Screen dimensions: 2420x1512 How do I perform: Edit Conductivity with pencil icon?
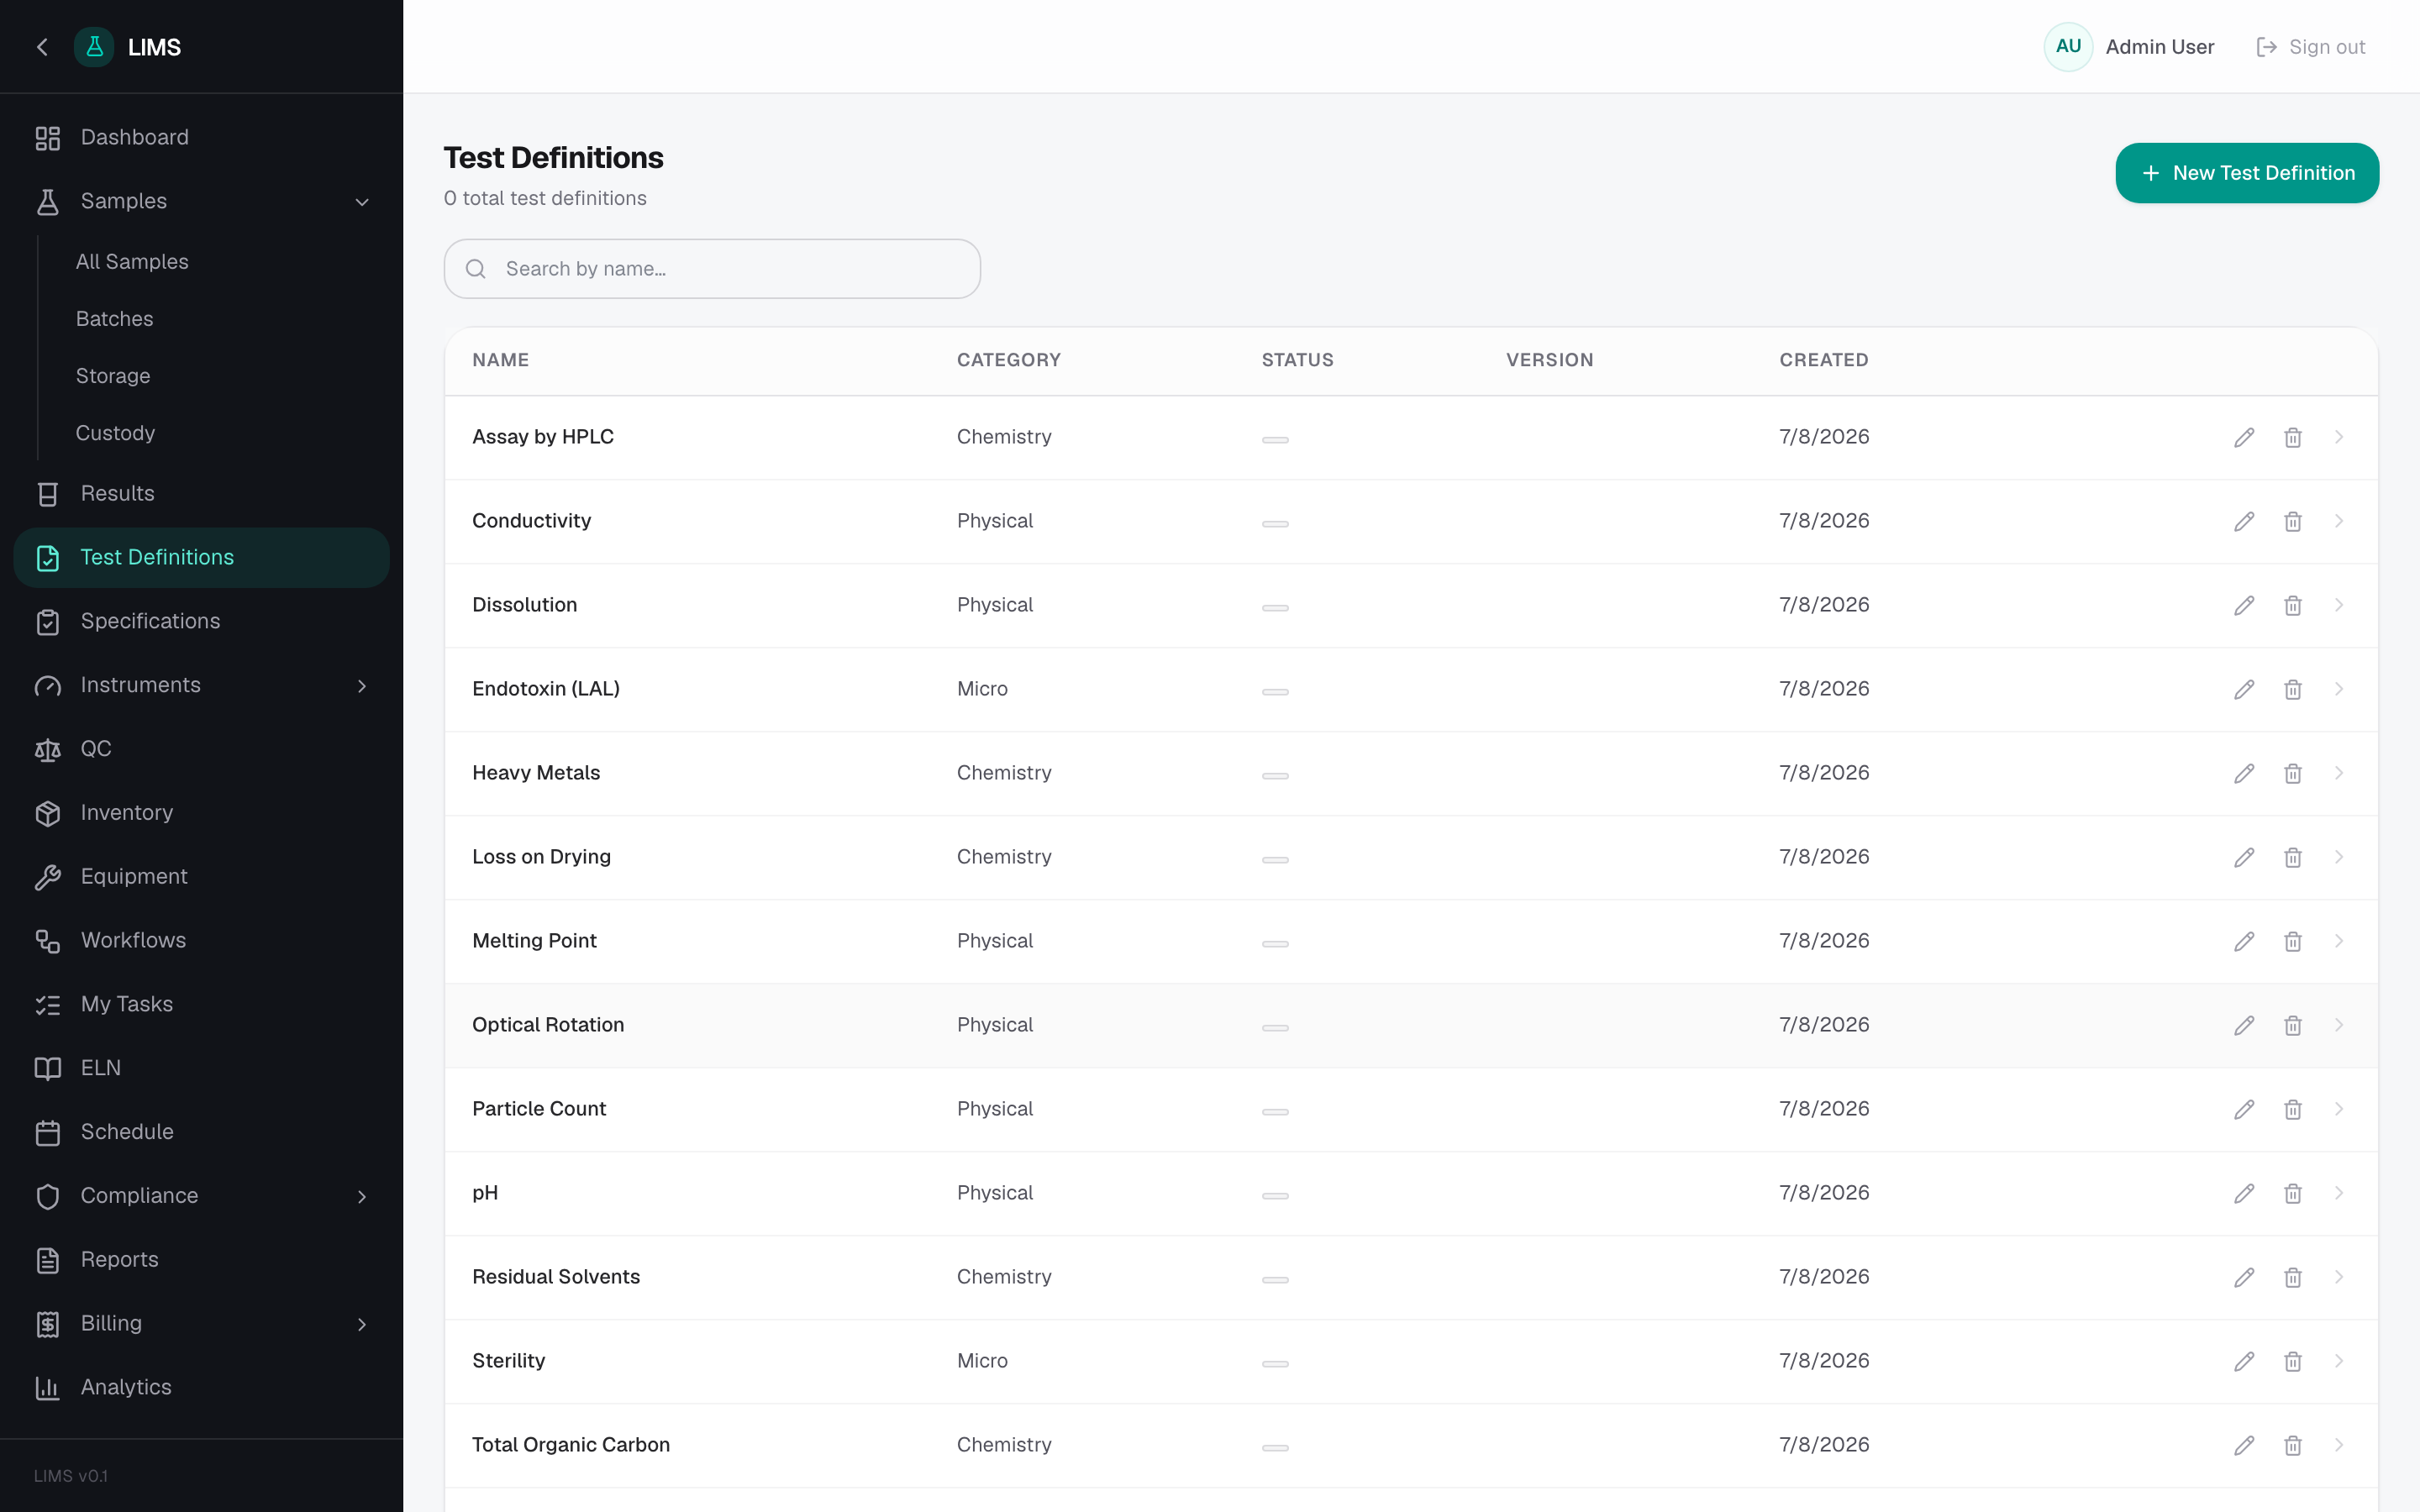pyautogui.click(x=2244, y=521)
